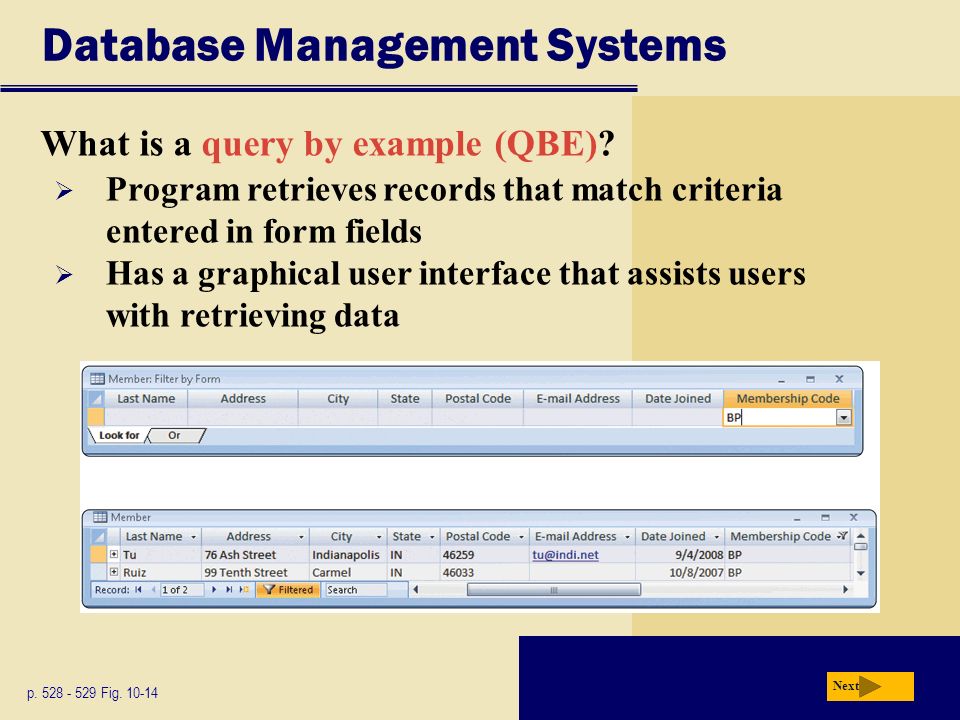Open State column dropdown in Member table

coord(432,537)
